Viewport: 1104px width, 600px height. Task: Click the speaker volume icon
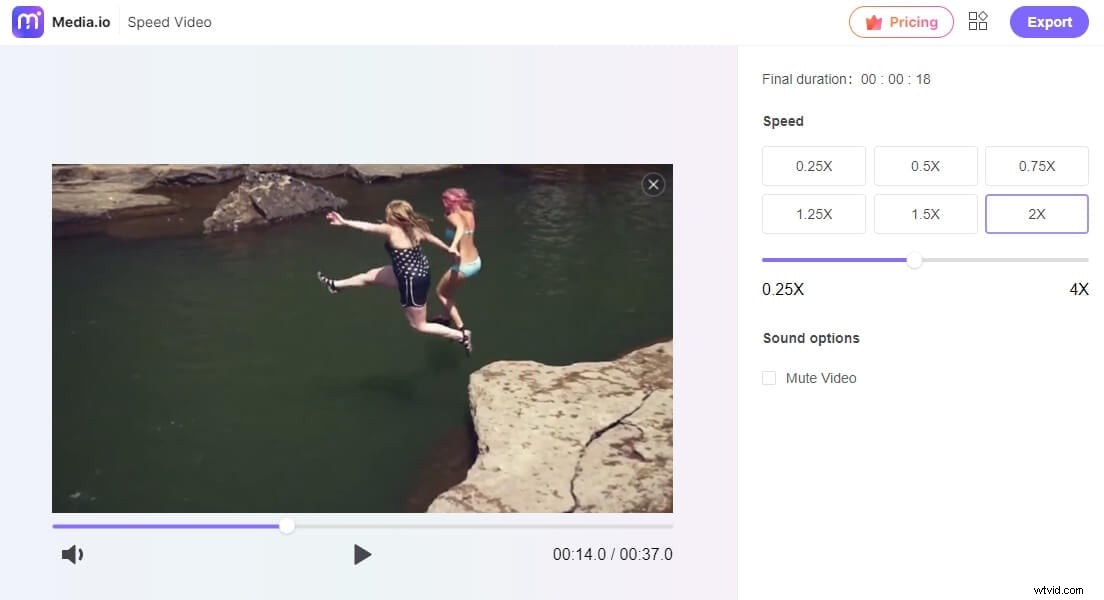(72, 554)
